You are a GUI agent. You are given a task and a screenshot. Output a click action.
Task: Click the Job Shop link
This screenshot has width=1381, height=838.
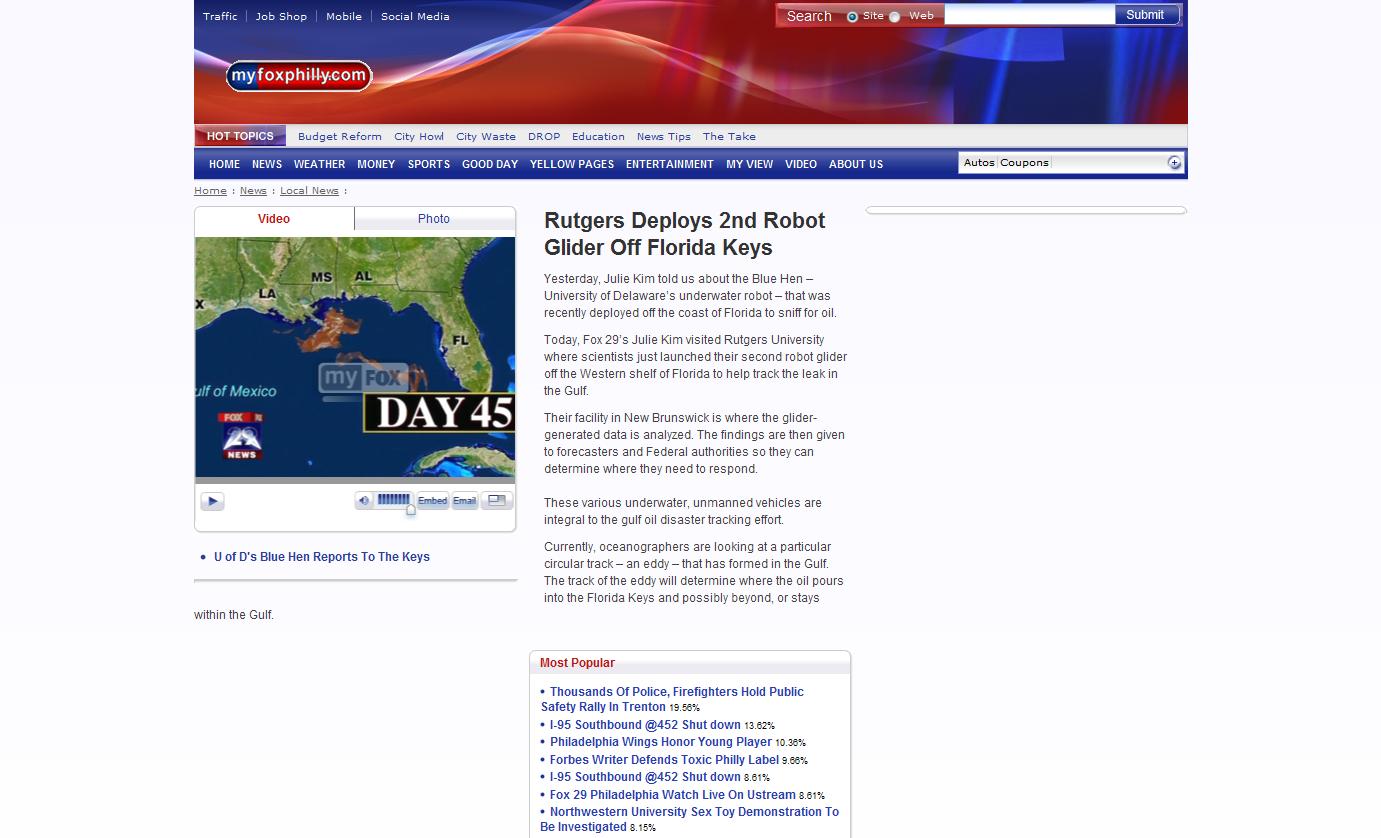(x=281, y=16)
